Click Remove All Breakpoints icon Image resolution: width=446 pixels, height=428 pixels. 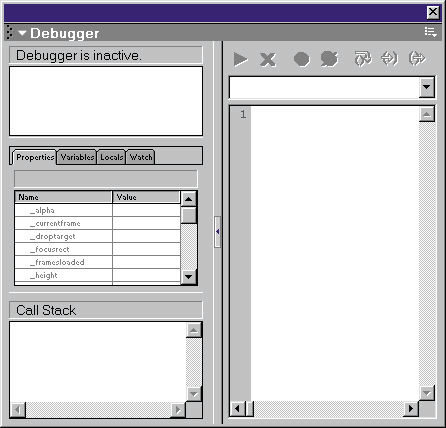(x=329, y=59)
